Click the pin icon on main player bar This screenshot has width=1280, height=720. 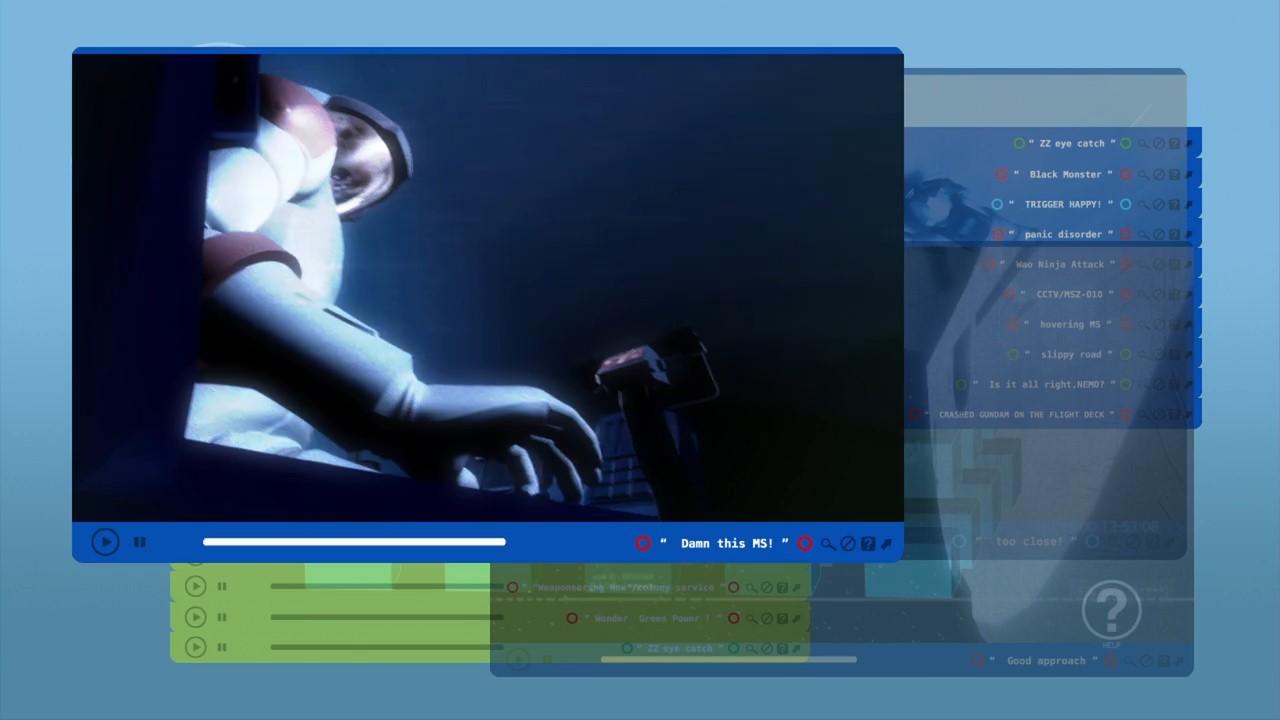(886, 544)
